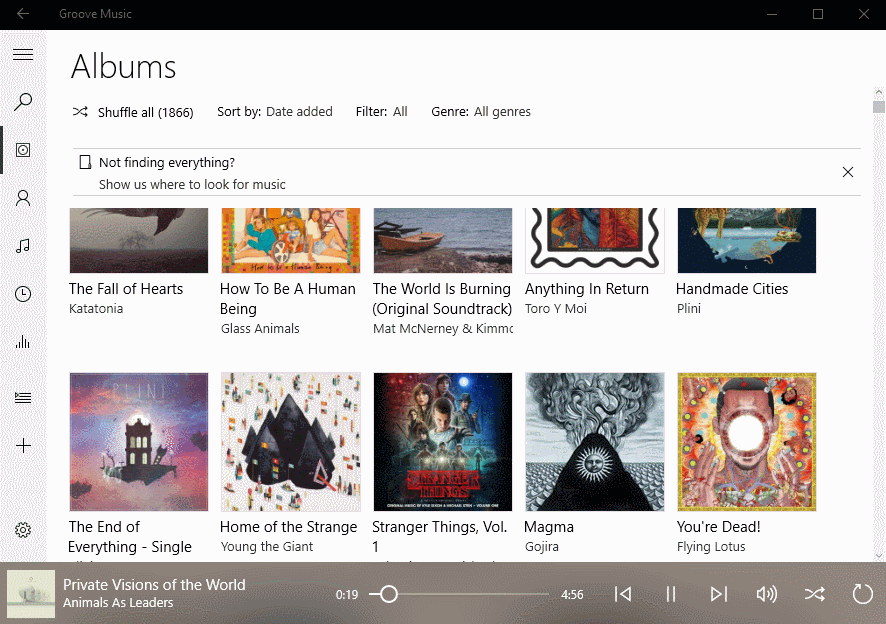886x624 pixels.
Task: Click artist name Katatonia
Action: pyautogui.click(x=96, y=309)
